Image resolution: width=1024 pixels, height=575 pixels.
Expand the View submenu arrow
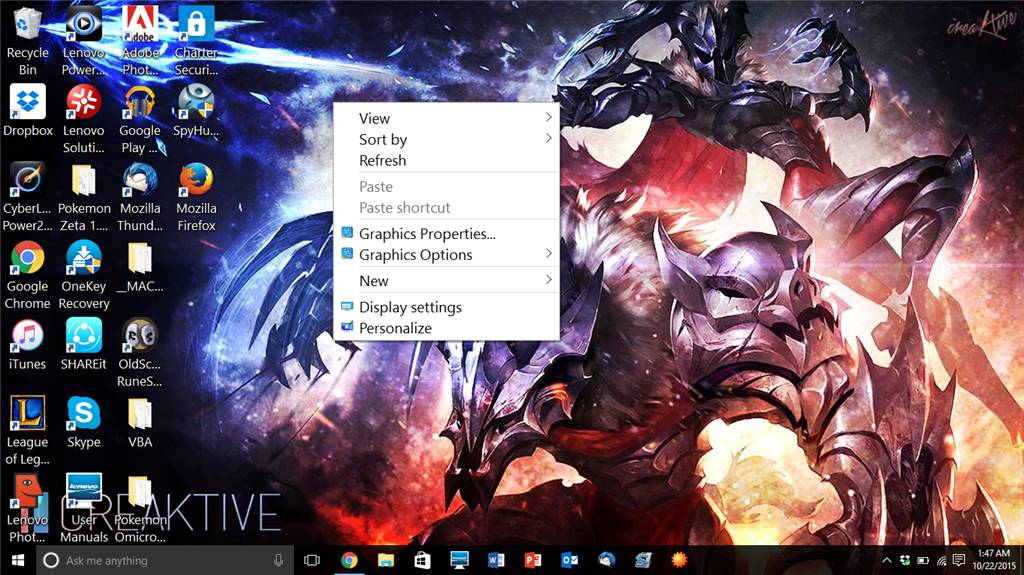click(x=549, y=118)
